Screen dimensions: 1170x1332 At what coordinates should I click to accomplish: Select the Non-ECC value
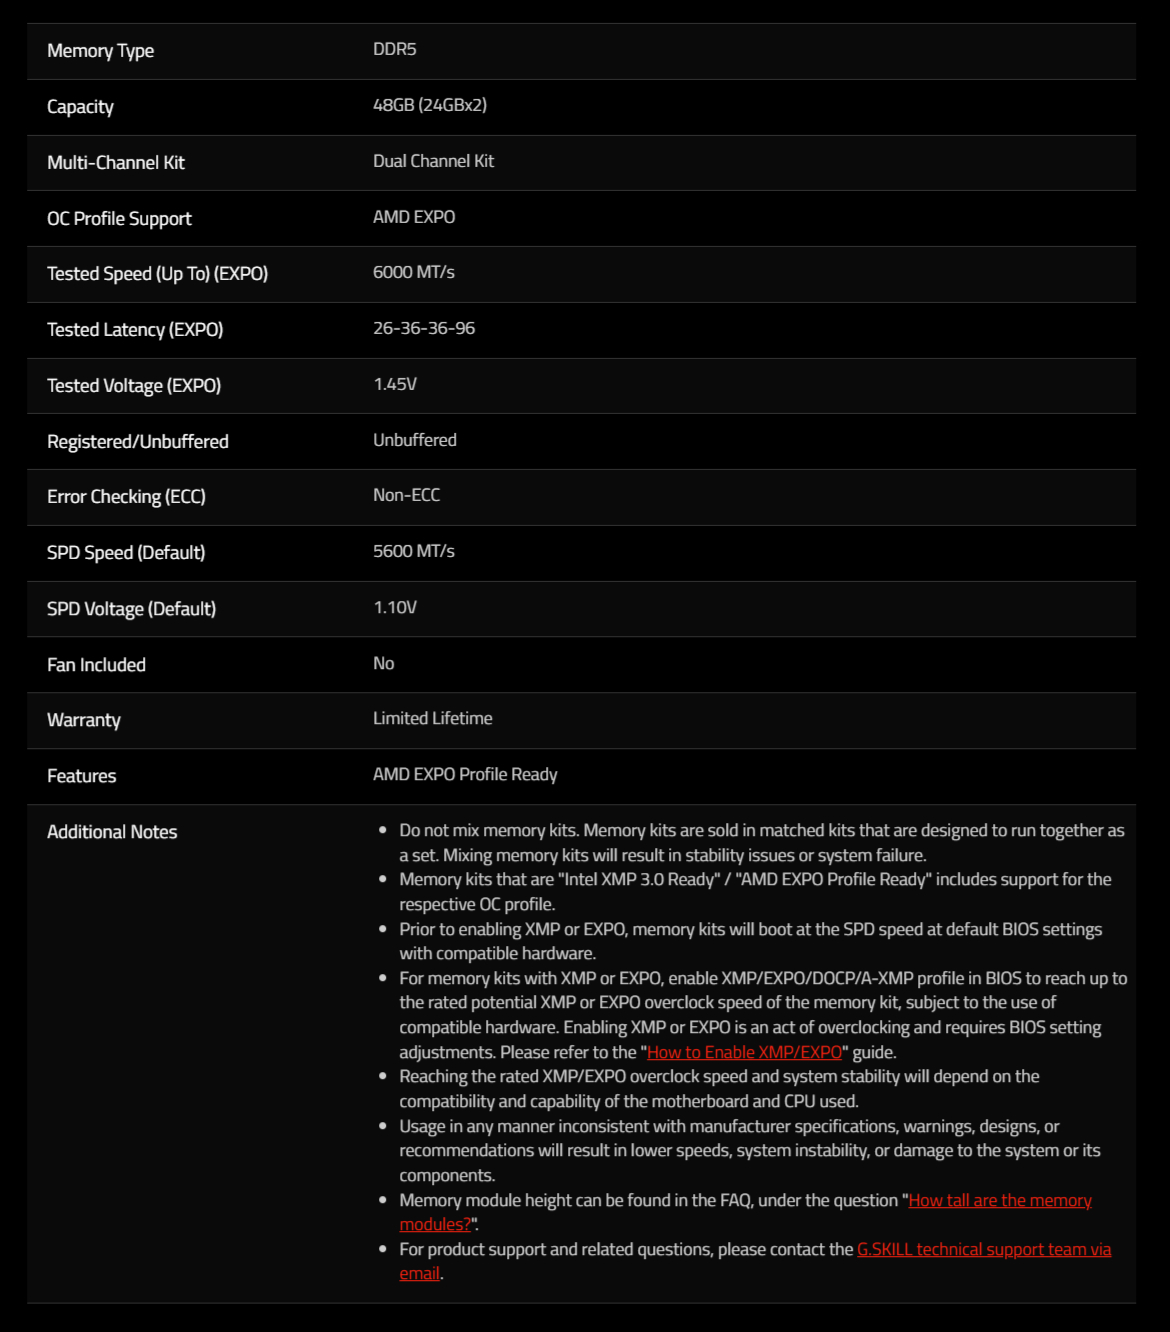(x=406, y=495)
